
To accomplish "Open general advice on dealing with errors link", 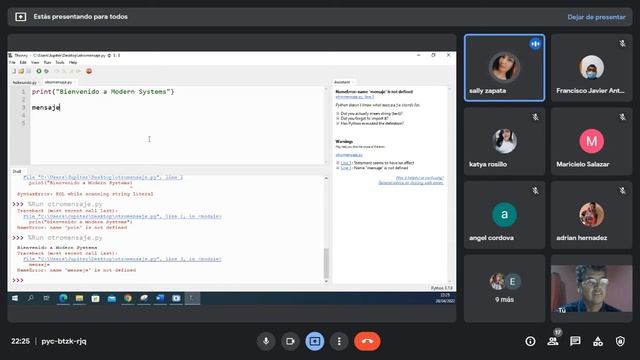I will (x=411, y=183).
